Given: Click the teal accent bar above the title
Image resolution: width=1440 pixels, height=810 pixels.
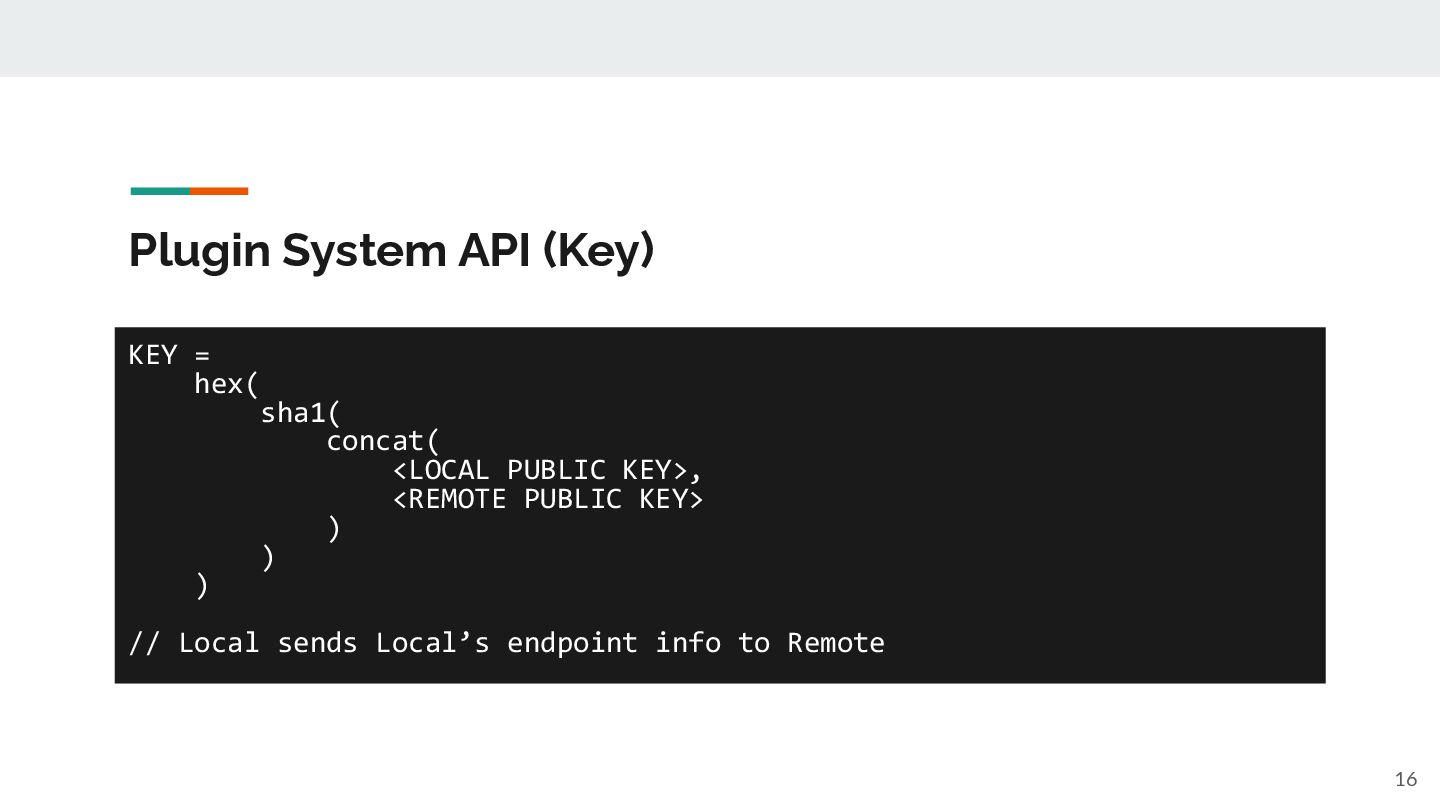Looking at the screenshot, I should 160,191.
